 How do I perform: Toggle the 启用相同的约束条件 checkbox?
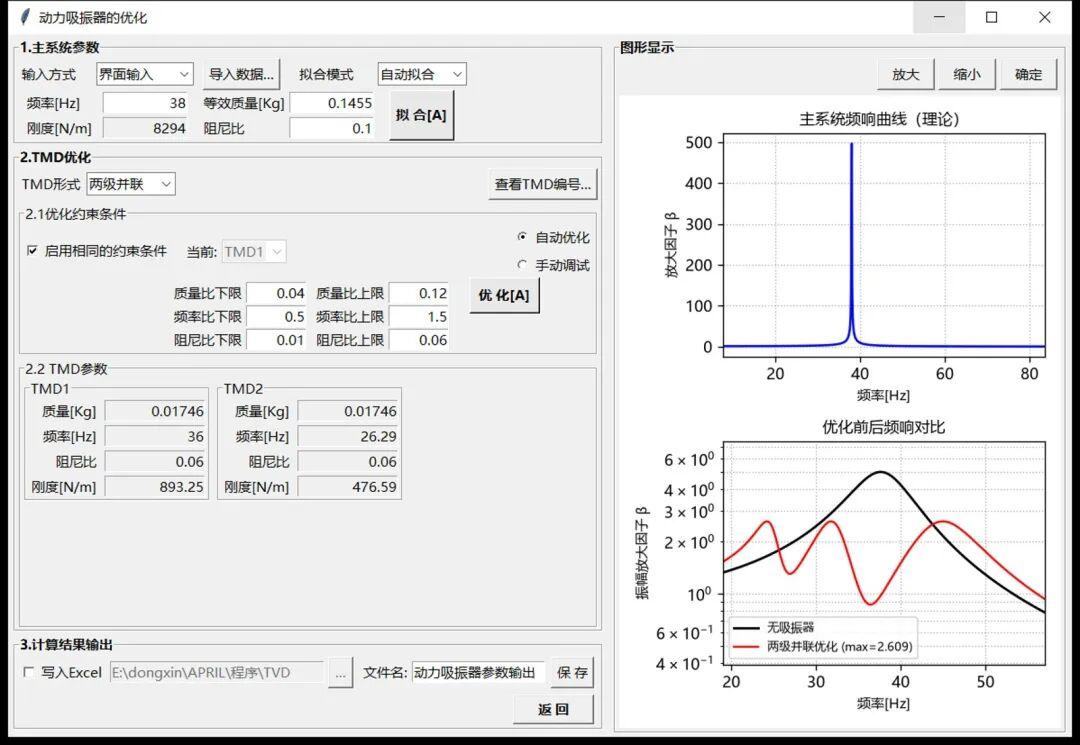click(32, 251)
